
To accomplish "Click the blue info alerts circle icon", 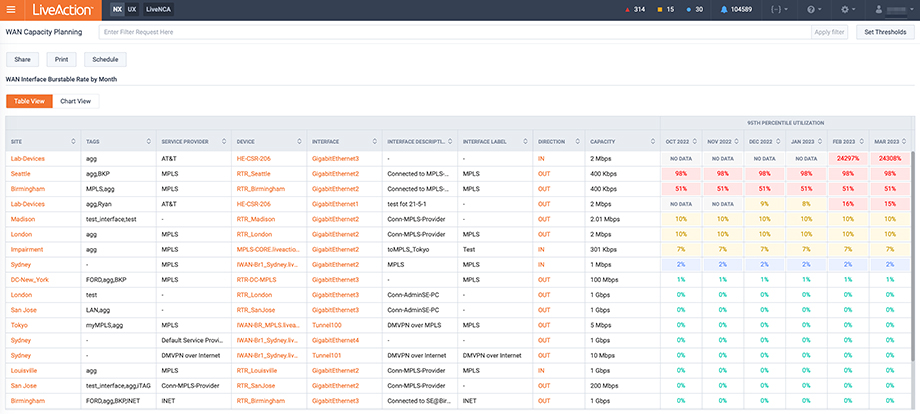I will click(690, 9).
